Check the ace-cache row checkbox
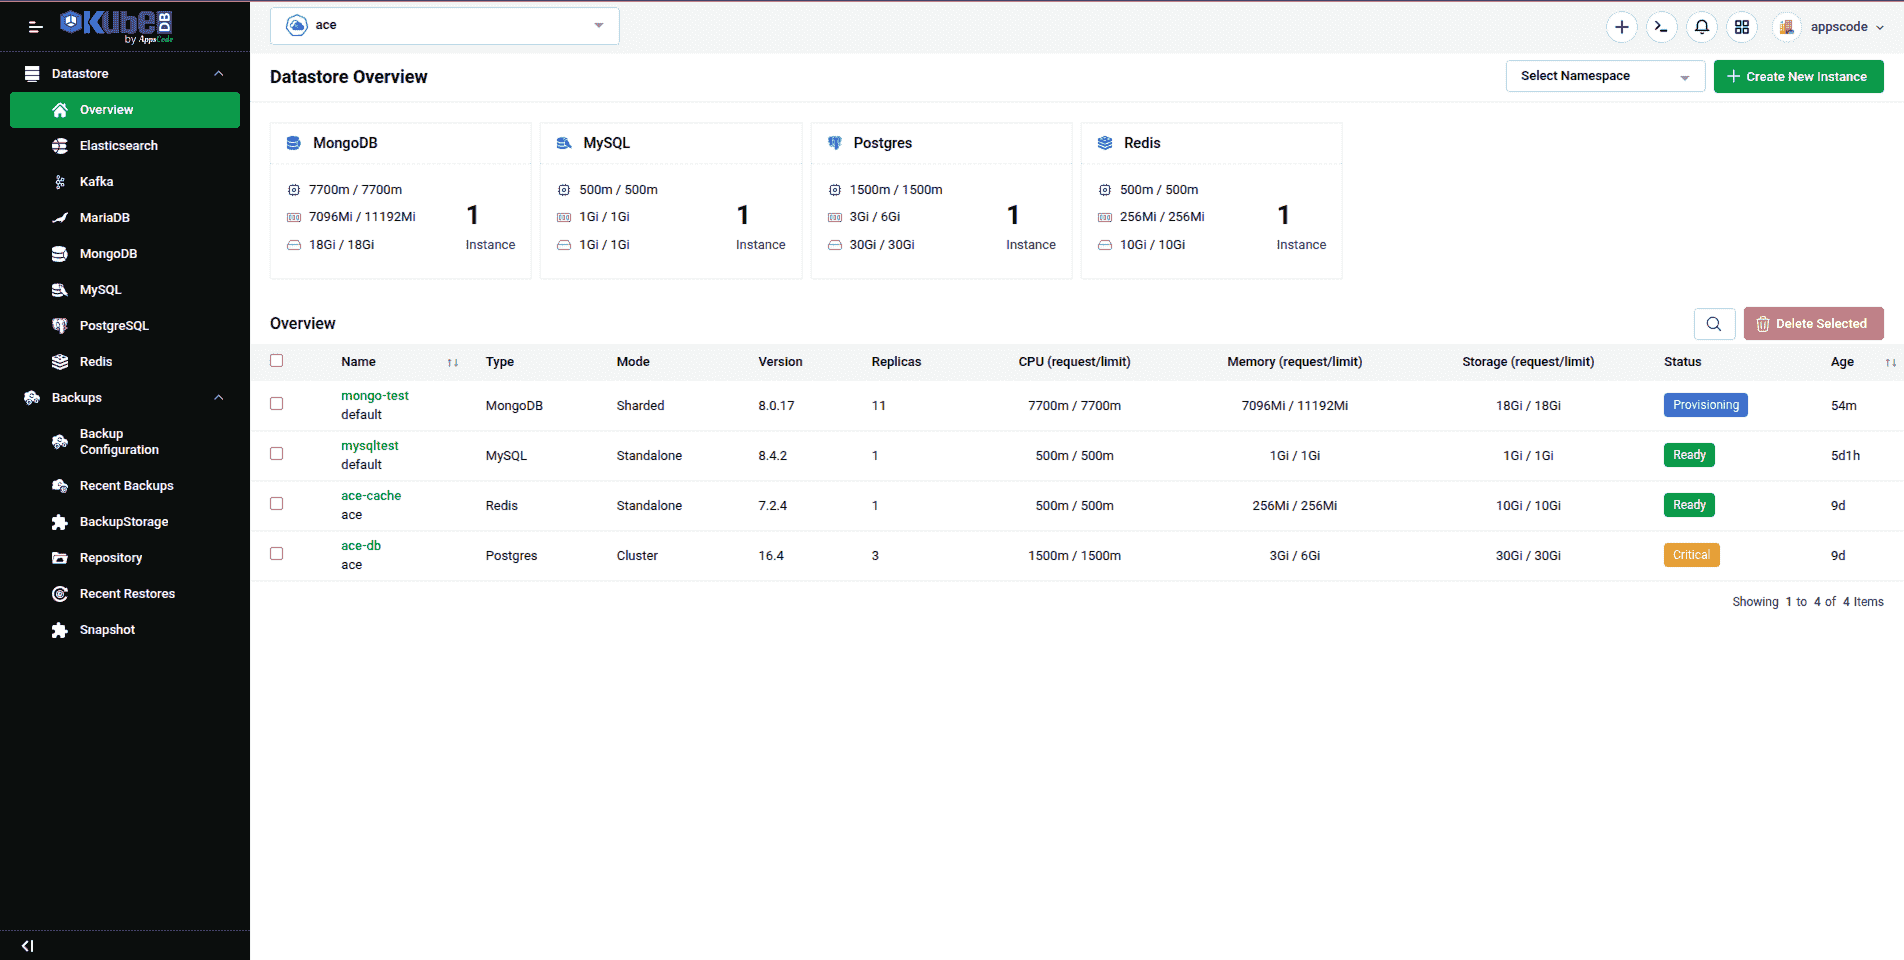Image resolution: width=1904 pixels, height=960 pixels. (277, 504)
